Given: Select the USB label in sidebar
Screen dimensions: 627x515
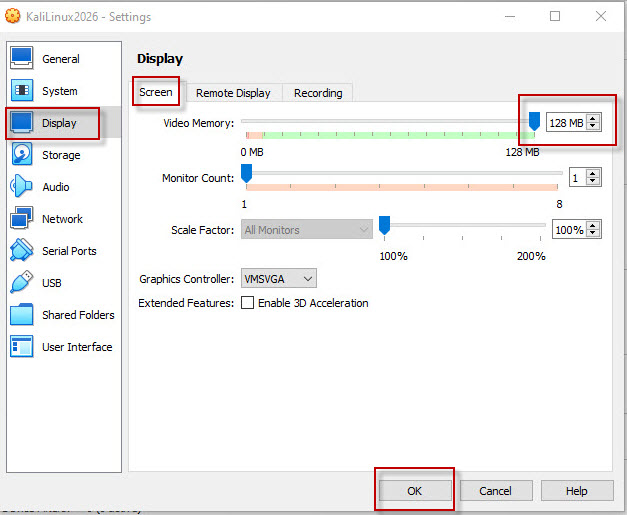Looking at the screenshot, I should (52, 283).
